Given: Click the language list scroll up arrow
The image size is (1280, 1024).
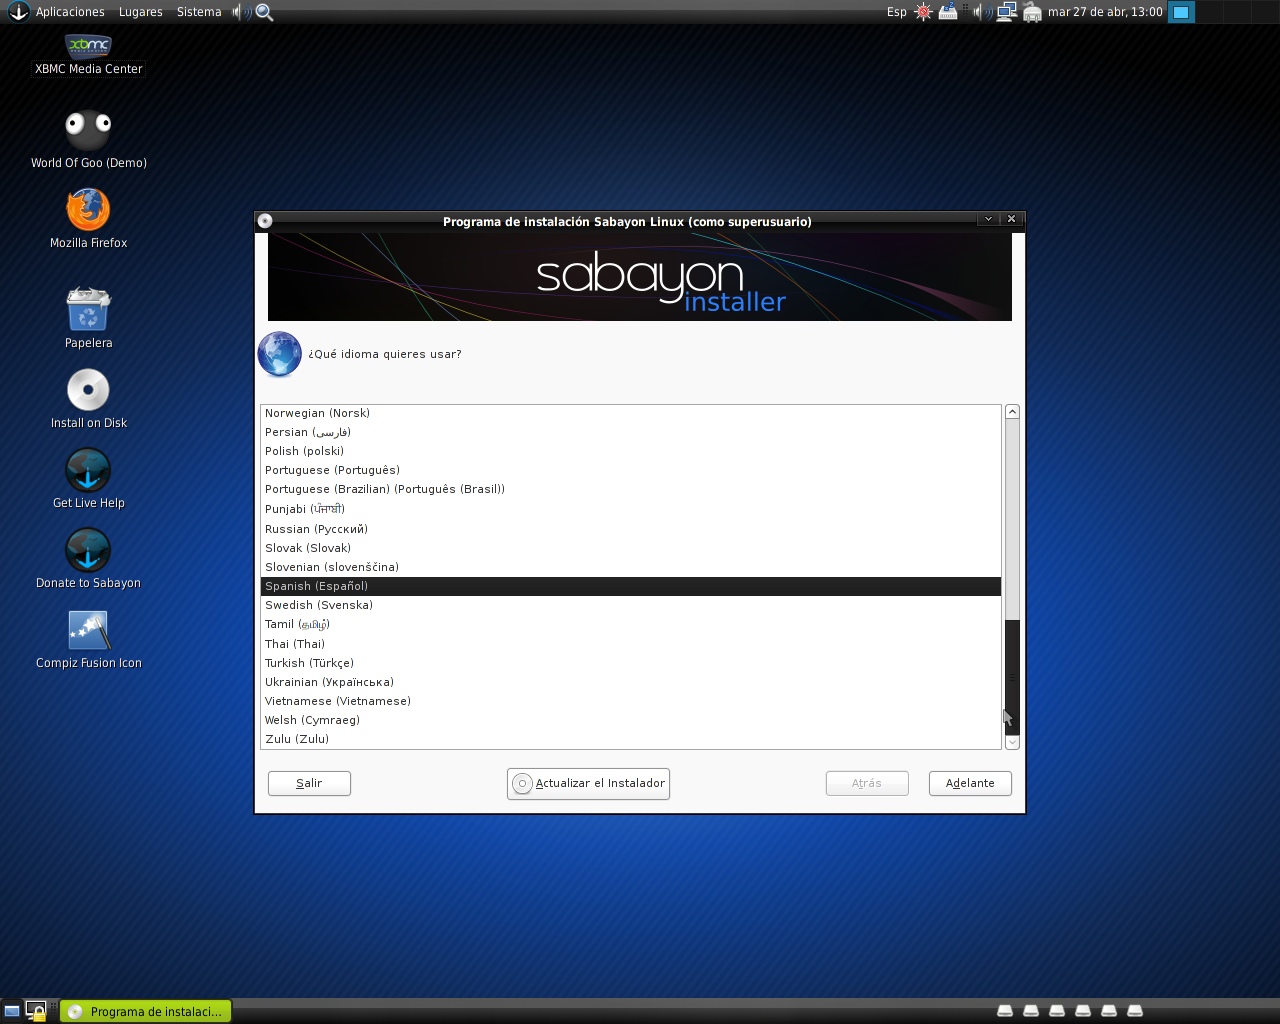Looking at the screenshot, I should [x=1012, y=412].
